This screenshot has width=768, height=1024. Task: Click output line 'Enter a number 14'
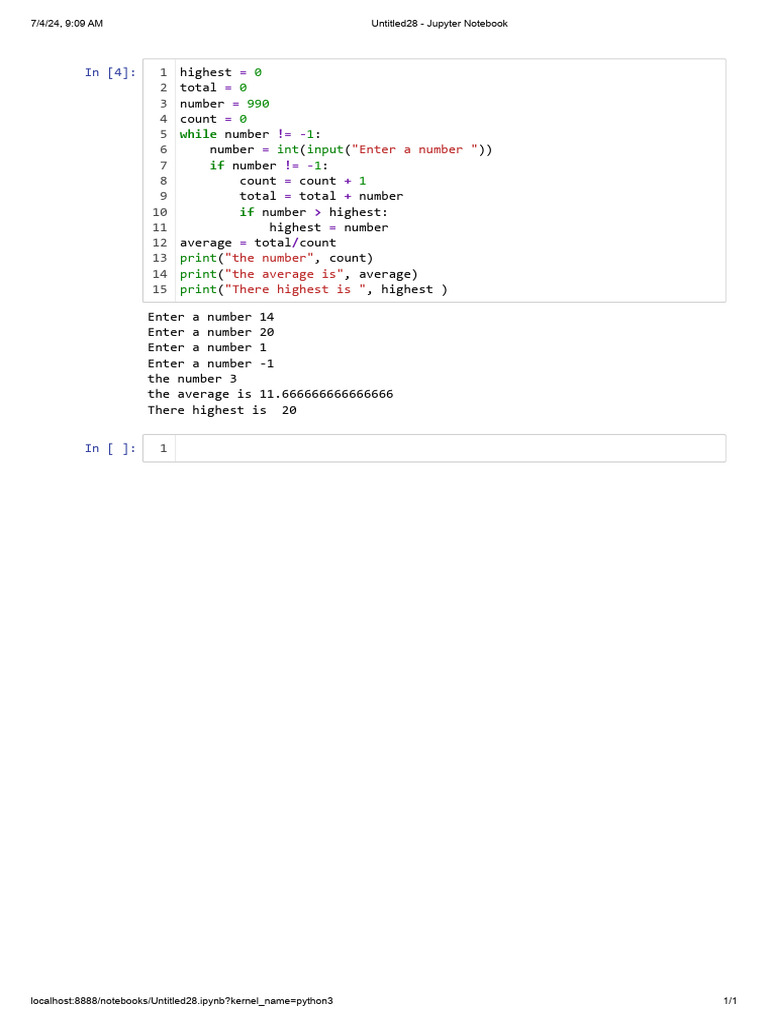[x=211, y=317]
